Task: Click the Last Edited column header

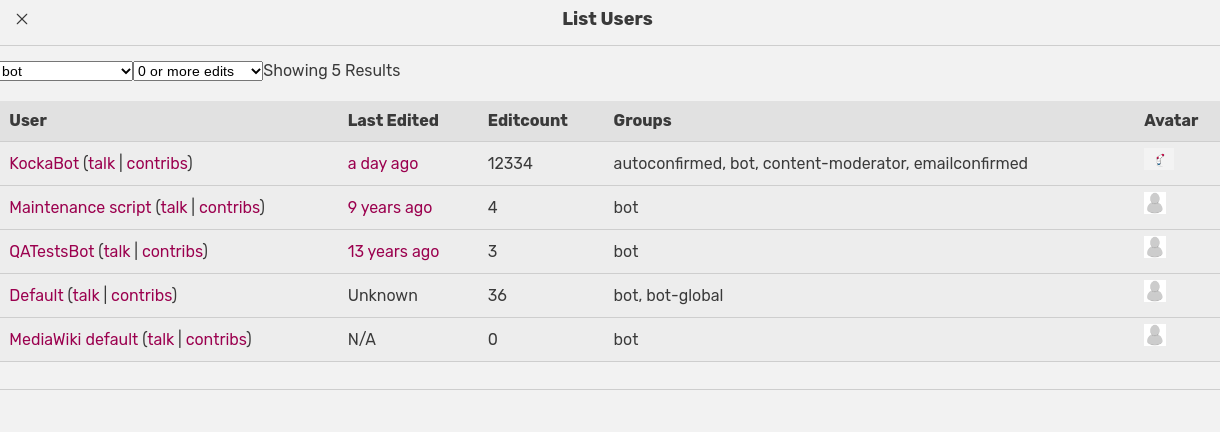Action: coord(393,120)
